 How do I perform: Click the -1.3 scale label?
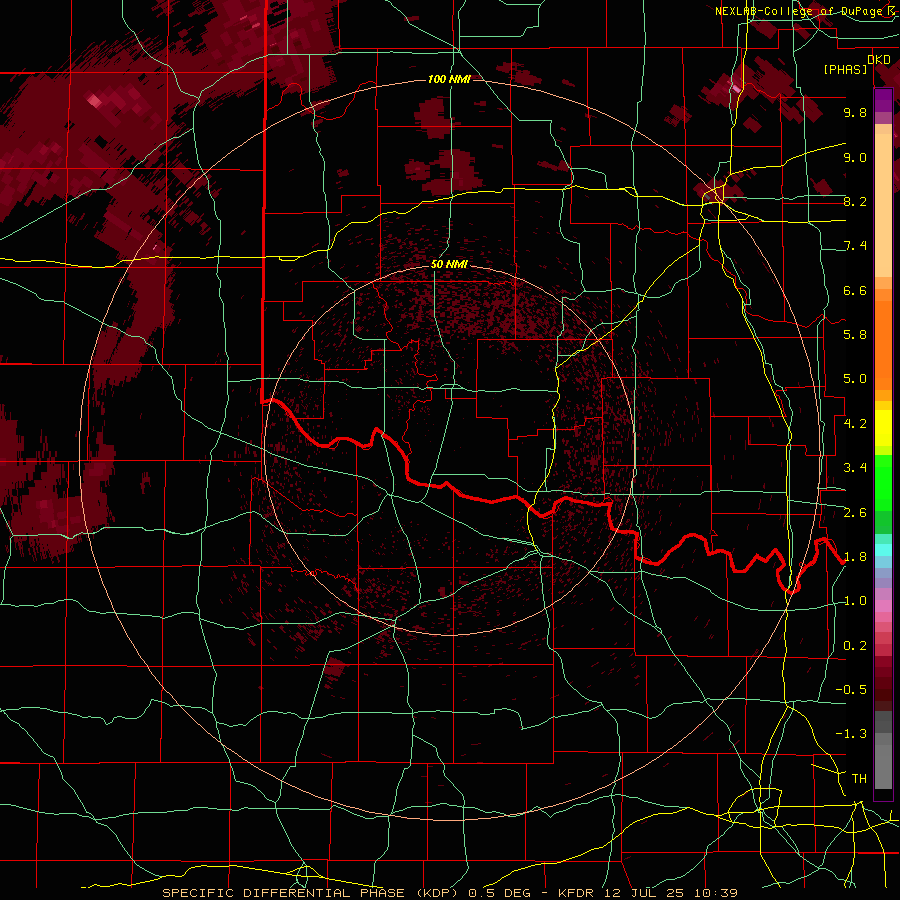click(x=851, y=734)
